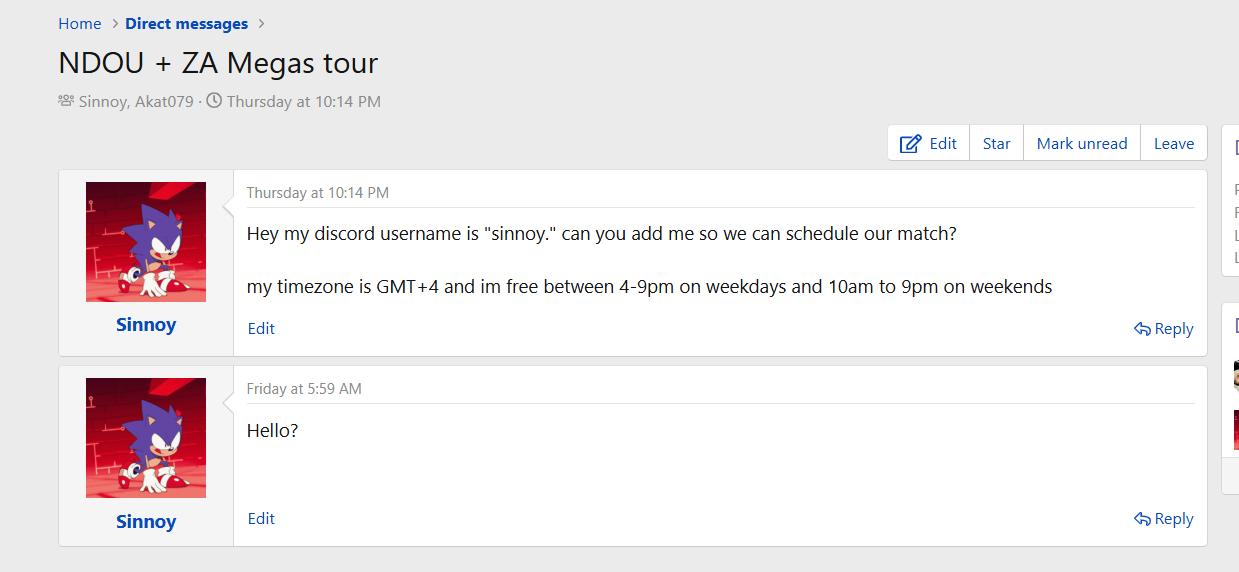Open the Sinnoy username under the second post's avatar
Screen dimensions: 1239x572
[x=146, y=522]
